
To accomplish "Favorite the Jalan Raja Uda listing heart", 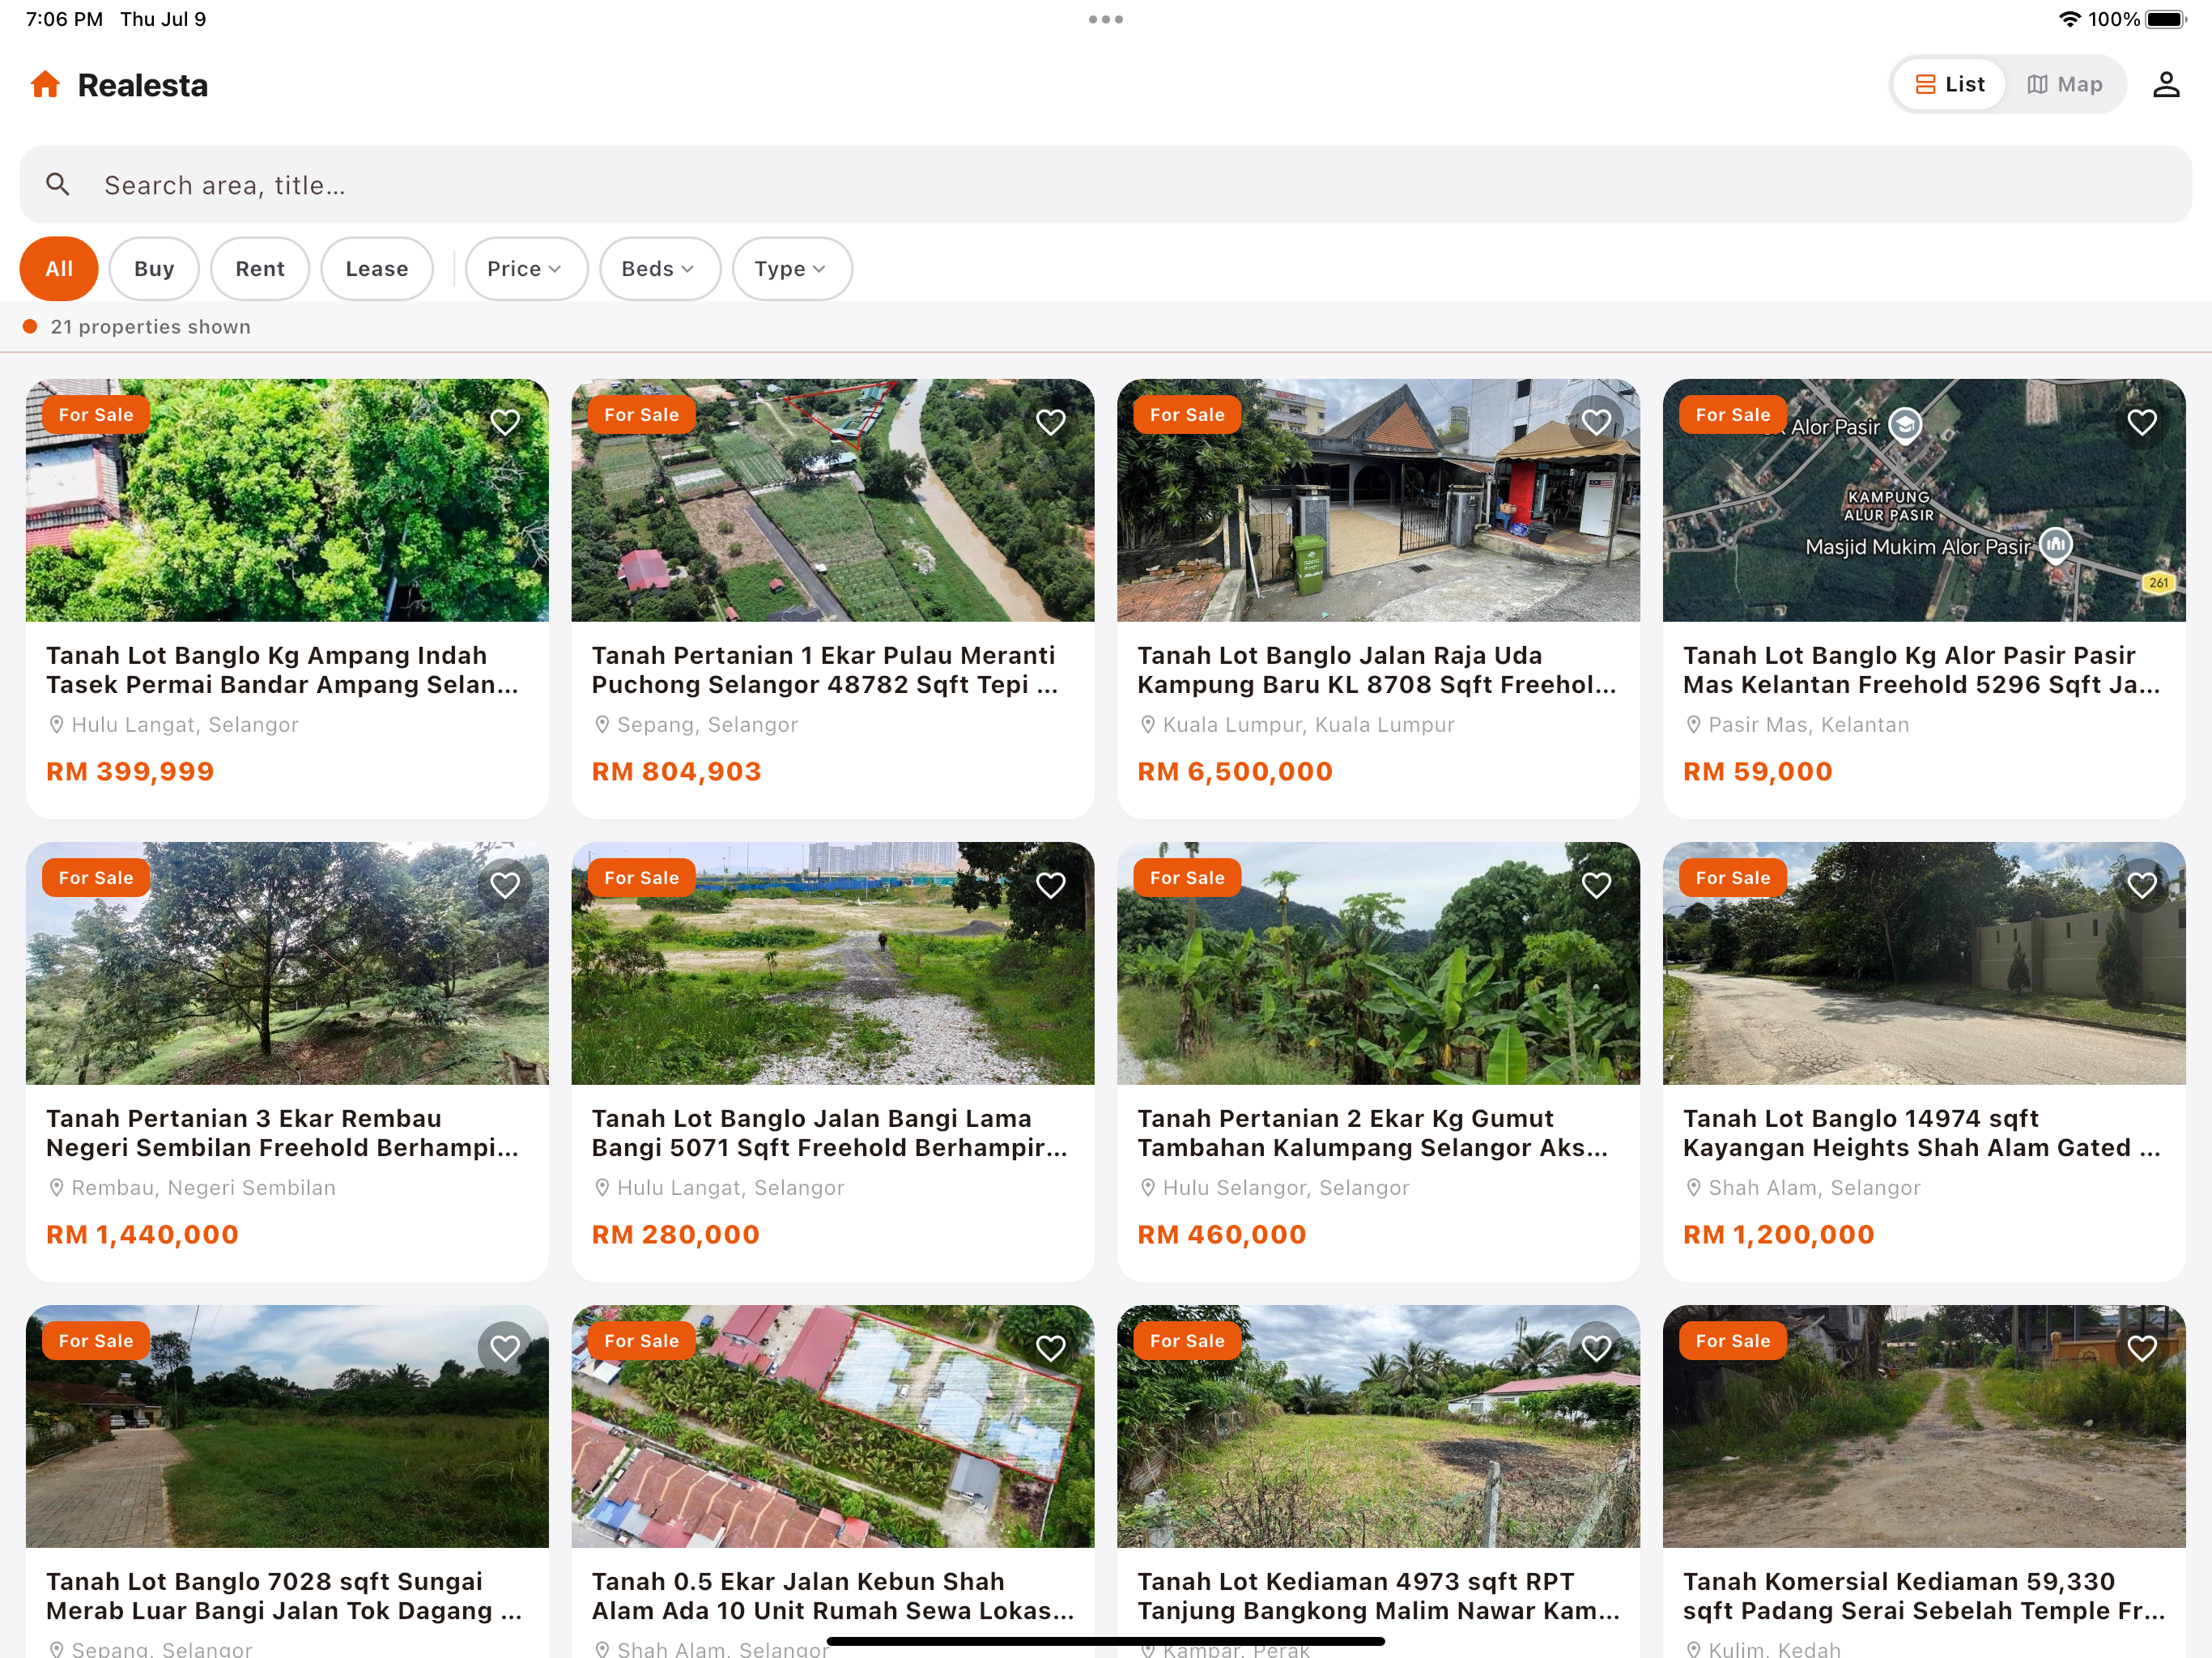I will (1596, 422).
